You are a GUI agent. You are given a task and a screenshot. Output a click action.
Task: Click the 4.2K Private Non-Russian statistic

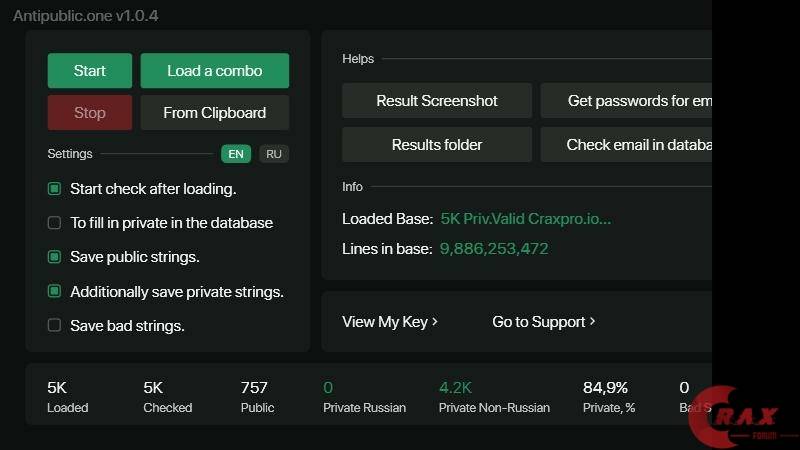494,396
